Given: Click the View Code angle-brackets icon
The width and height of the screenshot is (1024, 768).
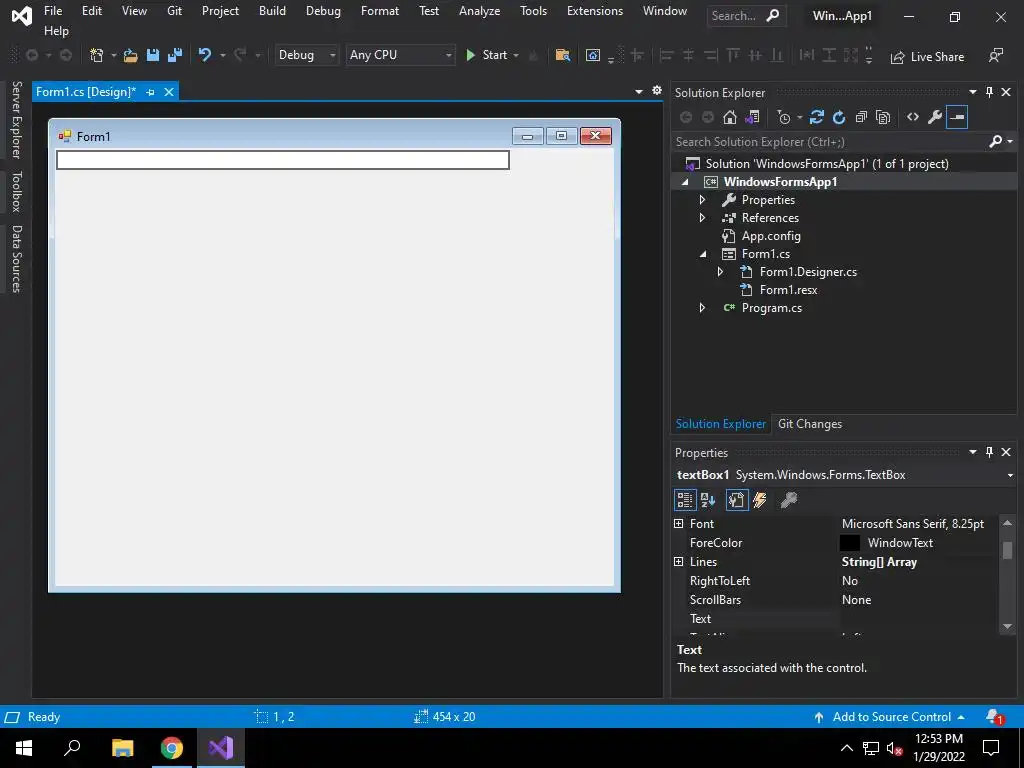Looking at the screenshot, I should [913, 118].
